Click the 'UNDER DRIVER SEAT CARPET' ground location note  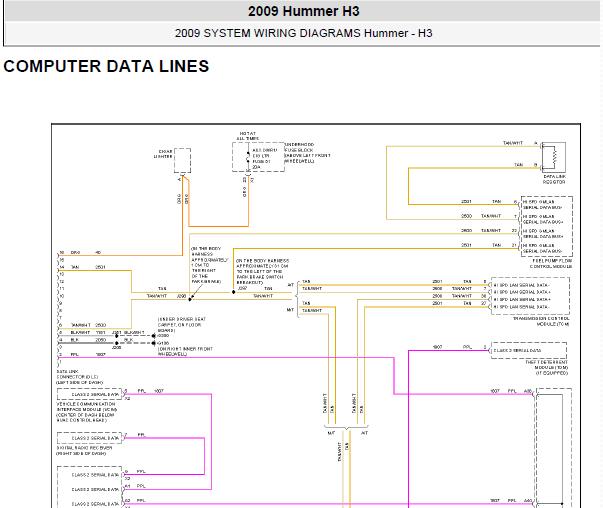point(182,325)
